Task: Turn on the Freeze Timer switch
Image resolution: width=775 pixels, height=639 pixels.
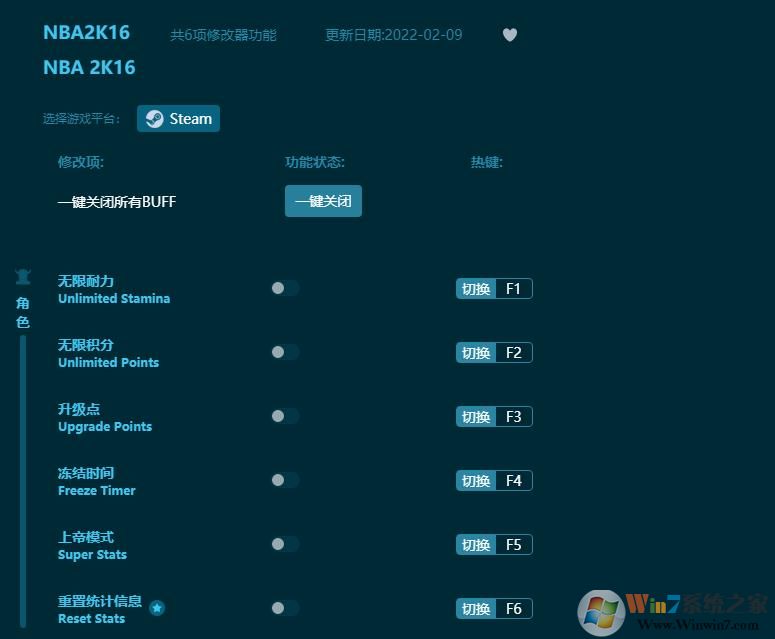Action: click(x=285, y=480)
